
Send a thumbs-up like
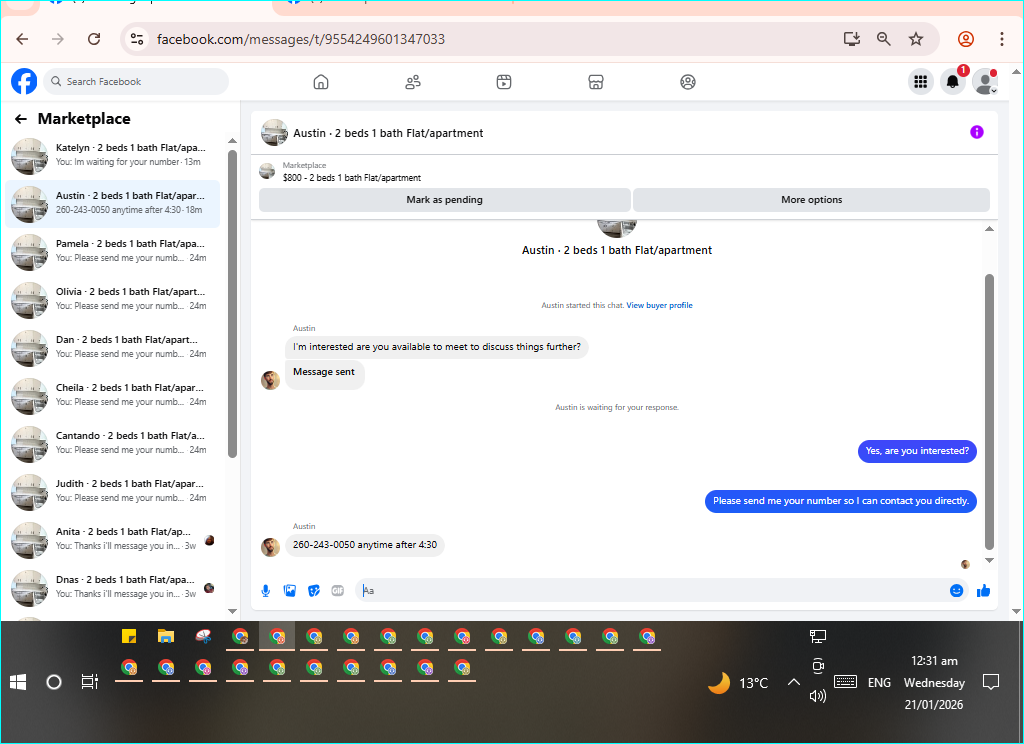tap(984, 591)
